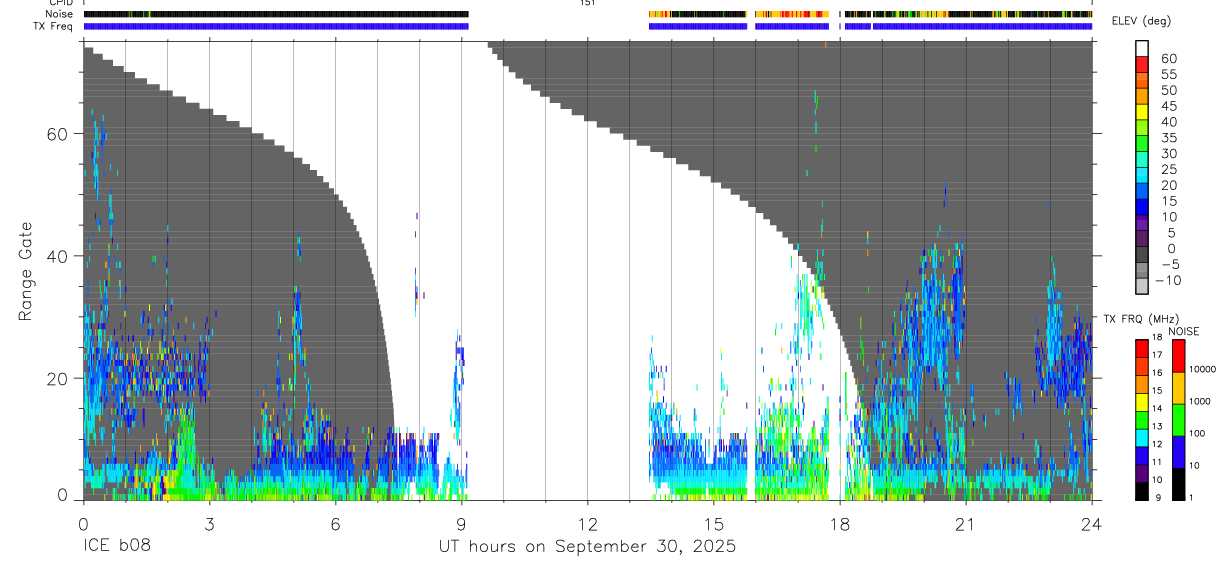Image resolution: width=1228 pixels, height=567 pixels.
Task: Click the cyan segment of ELEV colorbar
Action: pos(1142,175)
